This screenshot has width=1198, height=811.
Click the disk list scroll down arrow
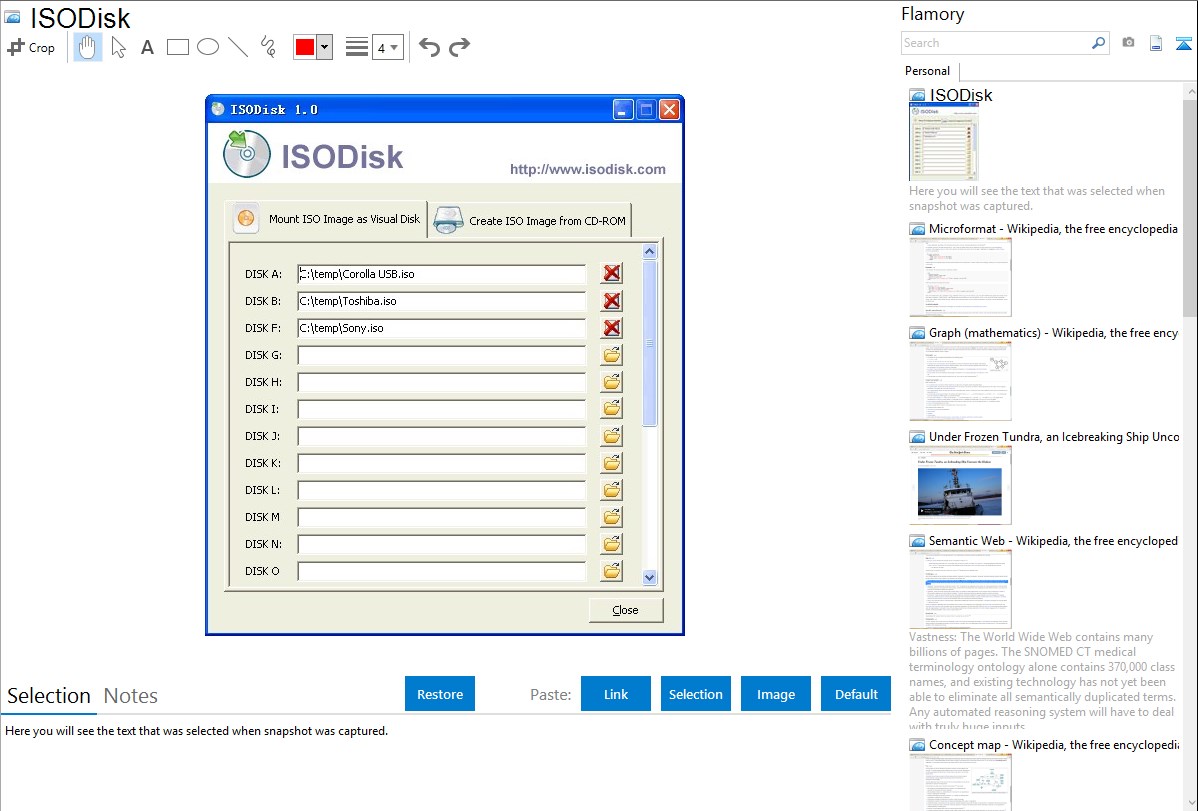pos(649,578)
